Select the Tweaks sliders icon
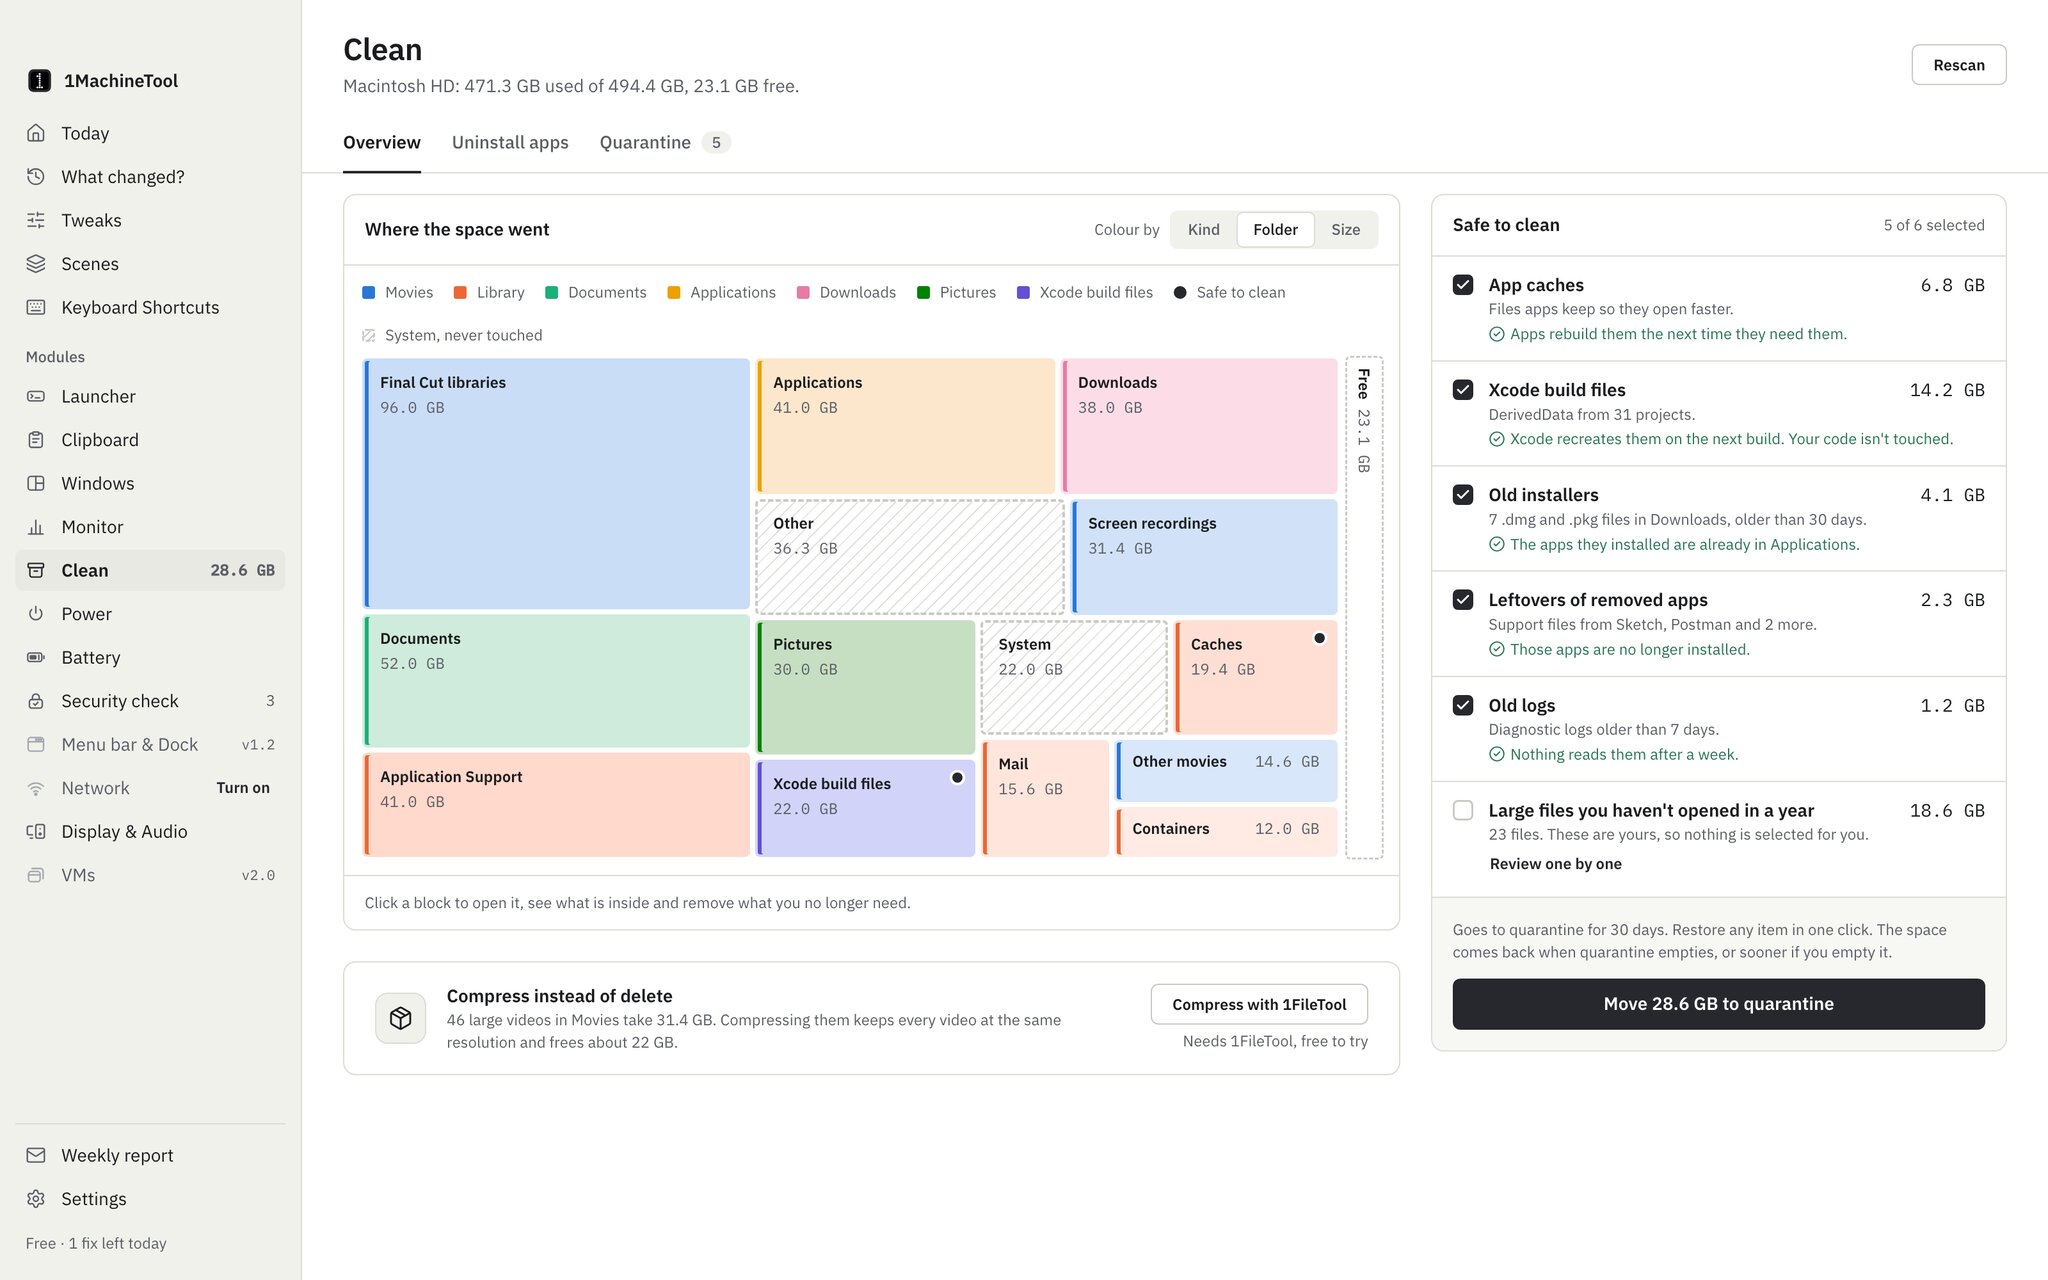Image resolution: width=2048 pixels, height=1280 pixels. point(36,220)
